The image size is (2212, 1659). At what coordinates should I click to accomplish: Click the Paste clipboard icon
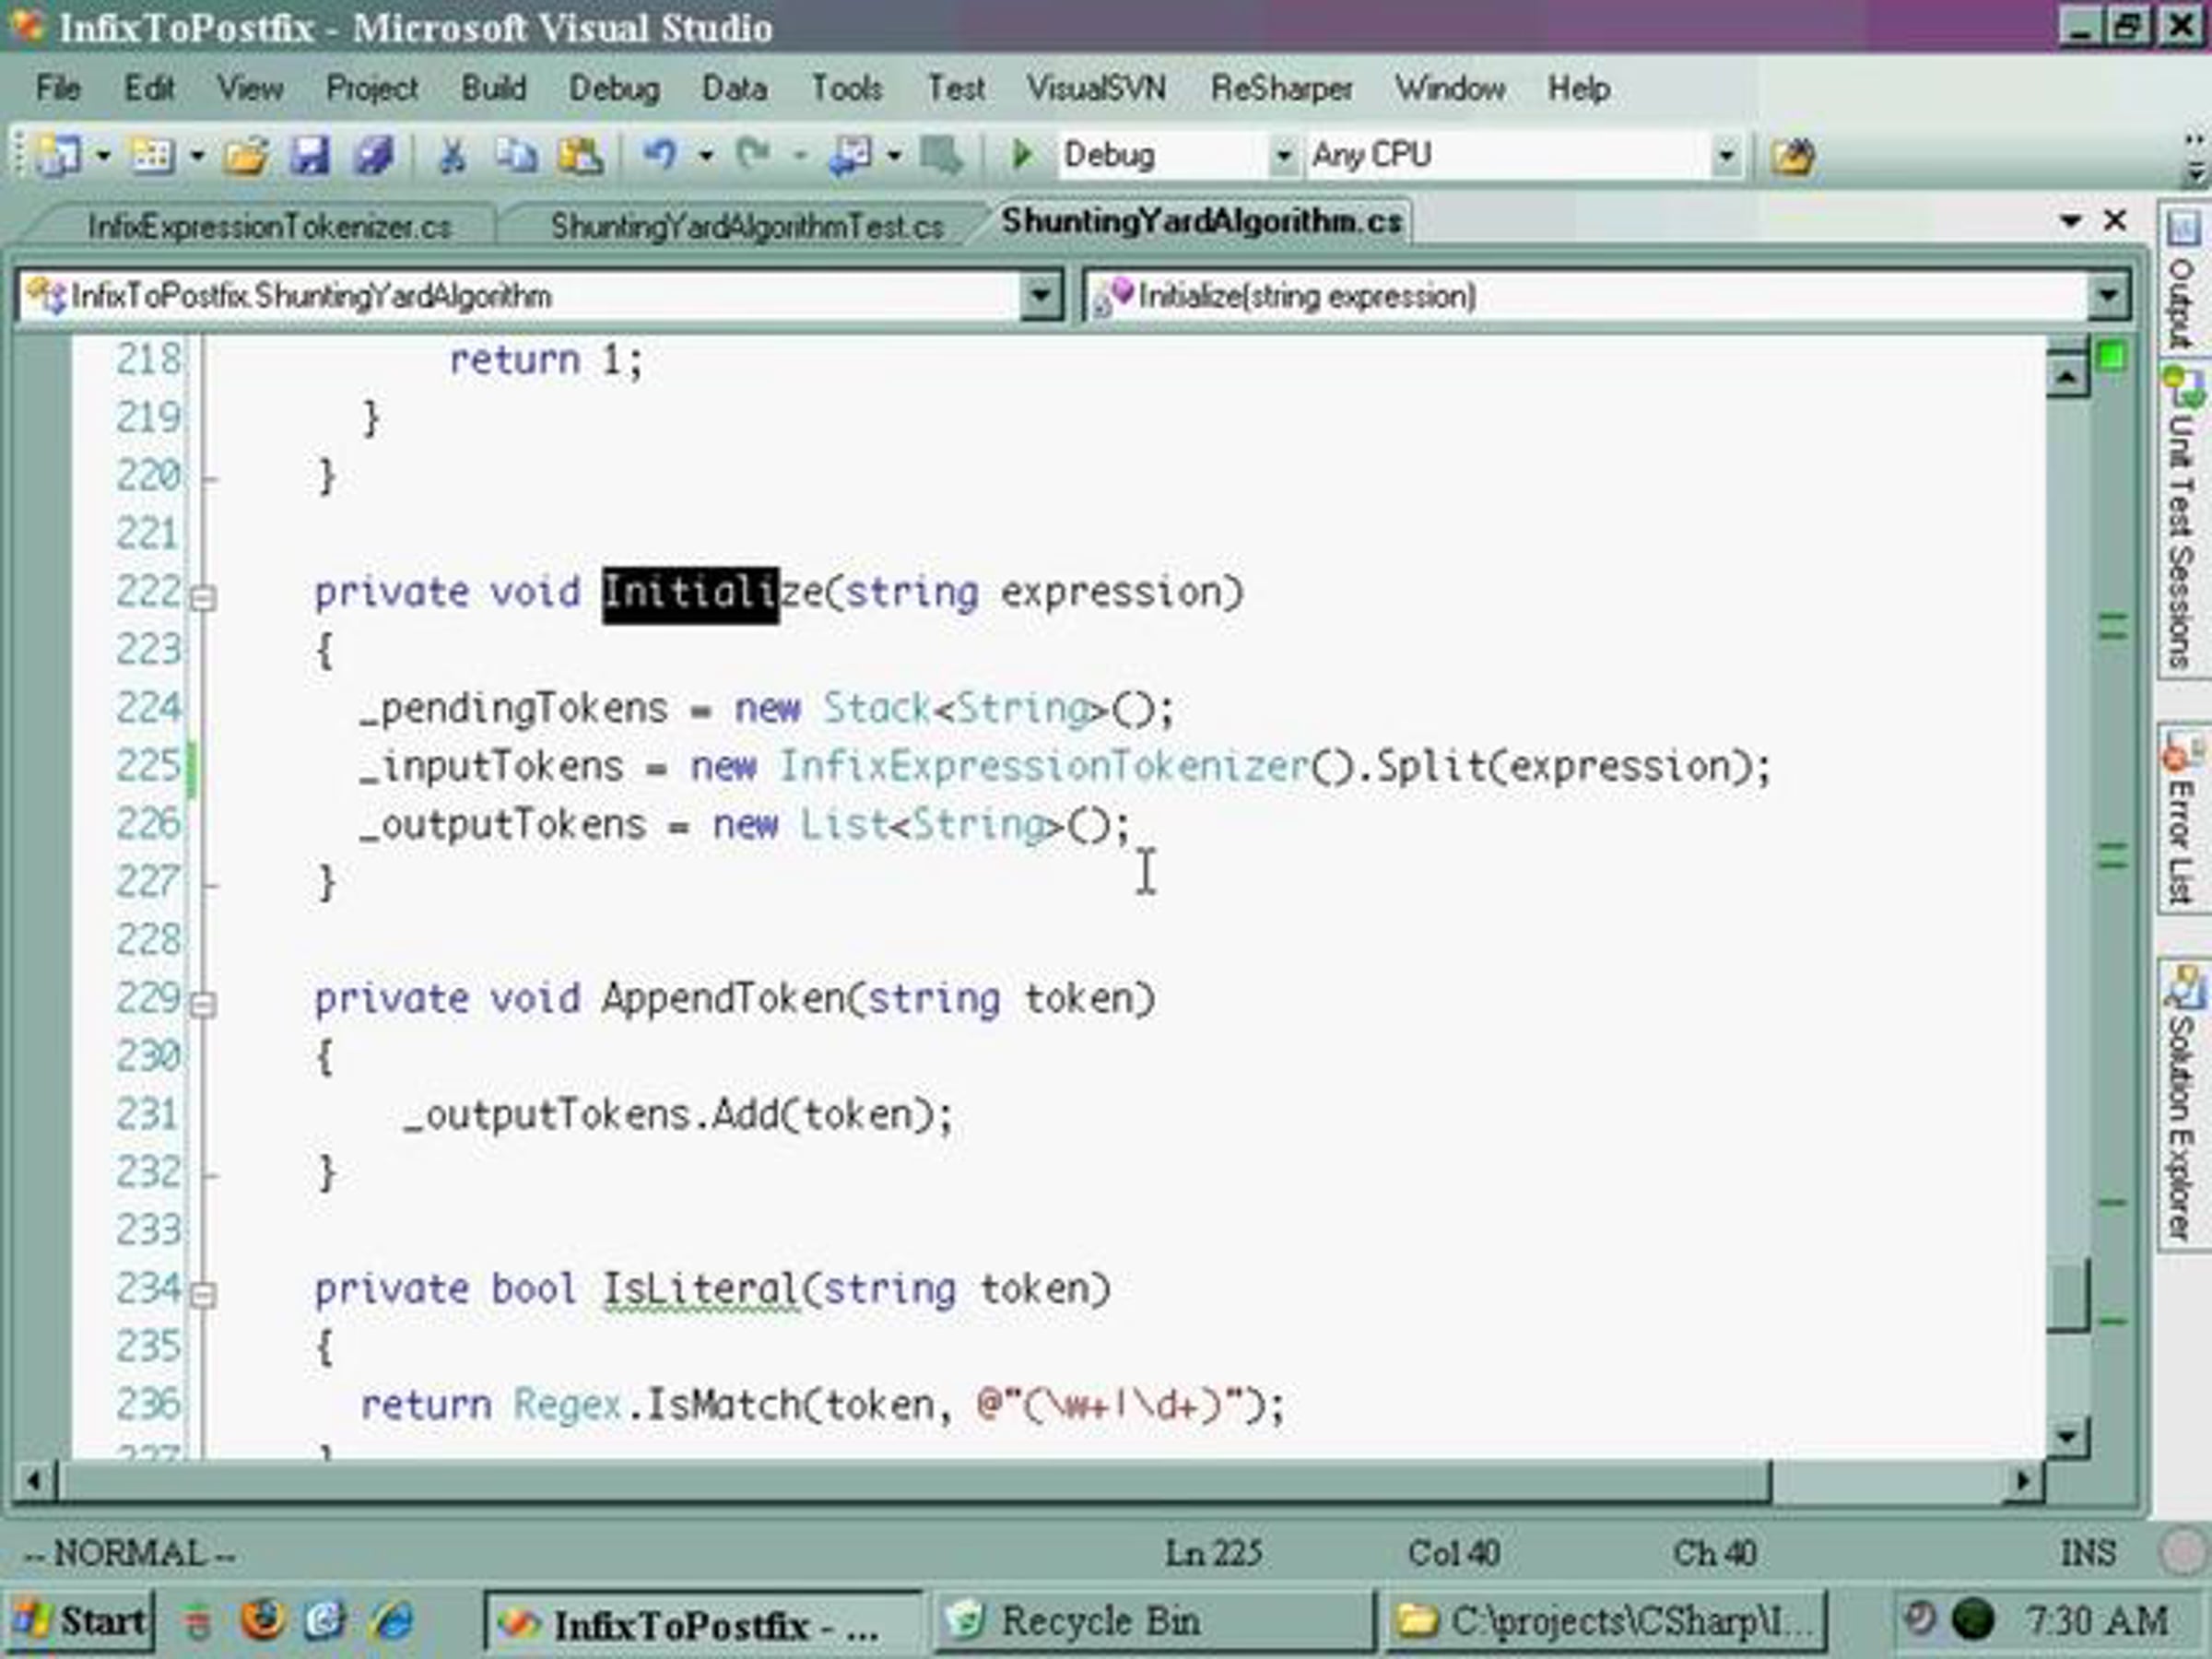(x=580, y=155)
